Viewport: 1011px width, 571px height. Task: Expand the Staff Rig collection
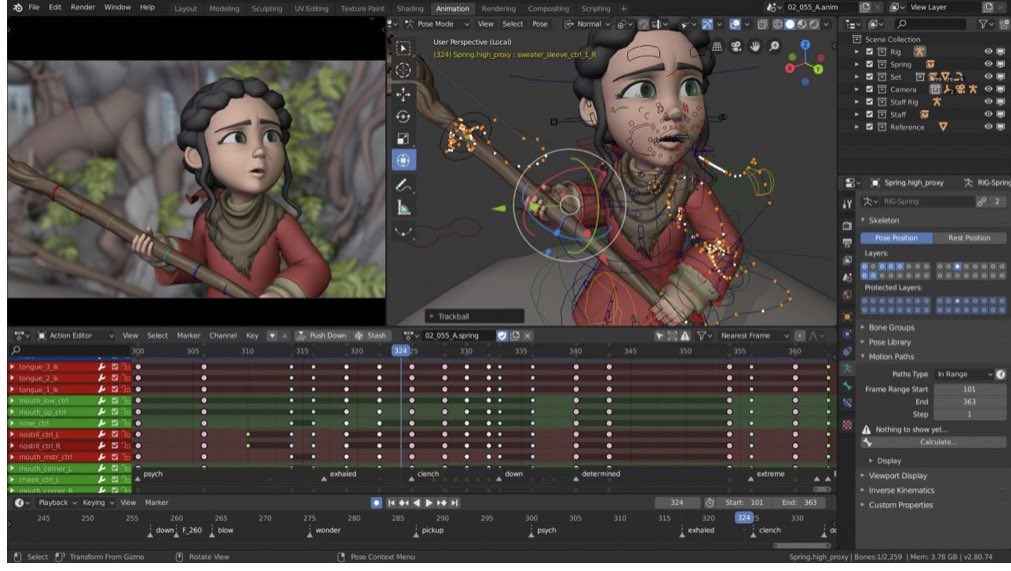[x=857, y=102]
